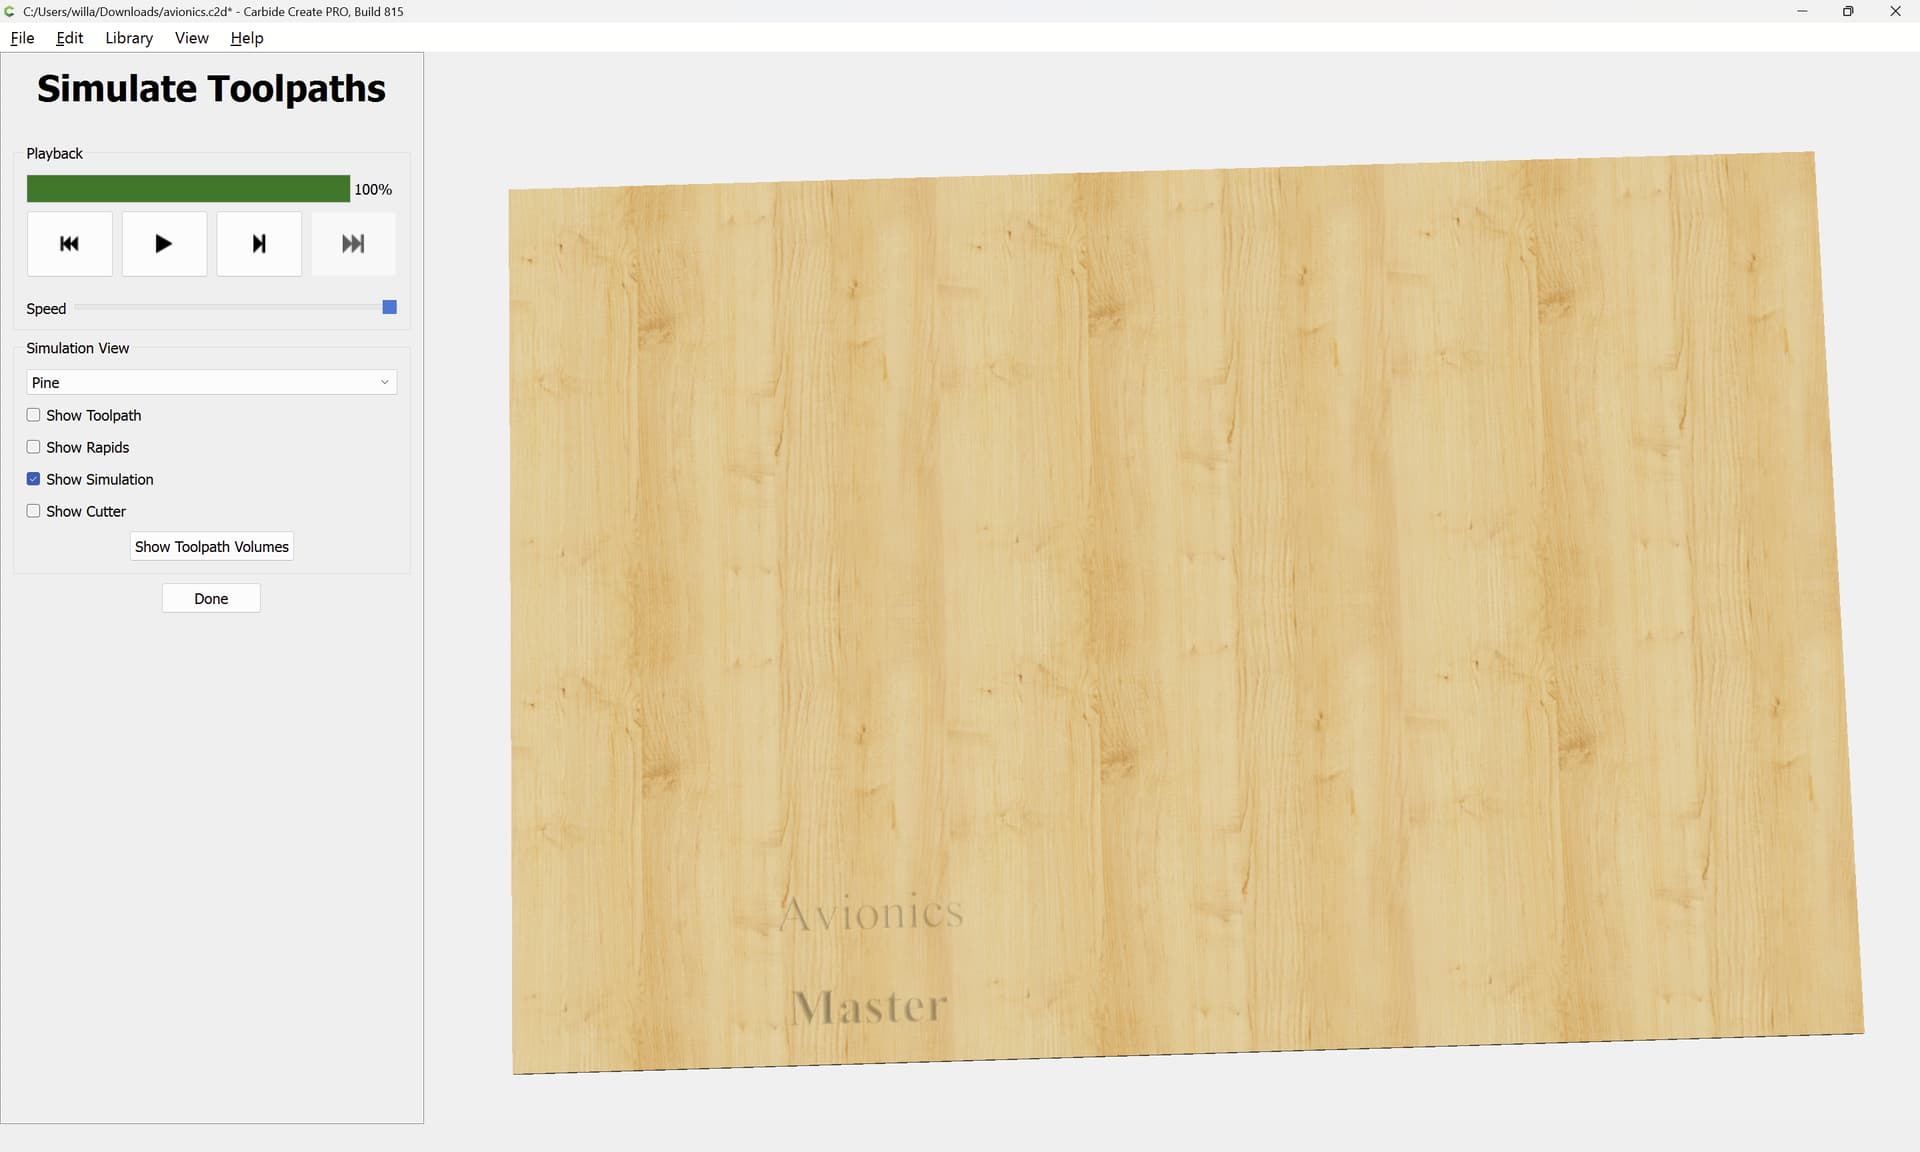1920x1152 pixels.
Task: Click the Carbide Create app icon in title bar
Action: [10, 11]
